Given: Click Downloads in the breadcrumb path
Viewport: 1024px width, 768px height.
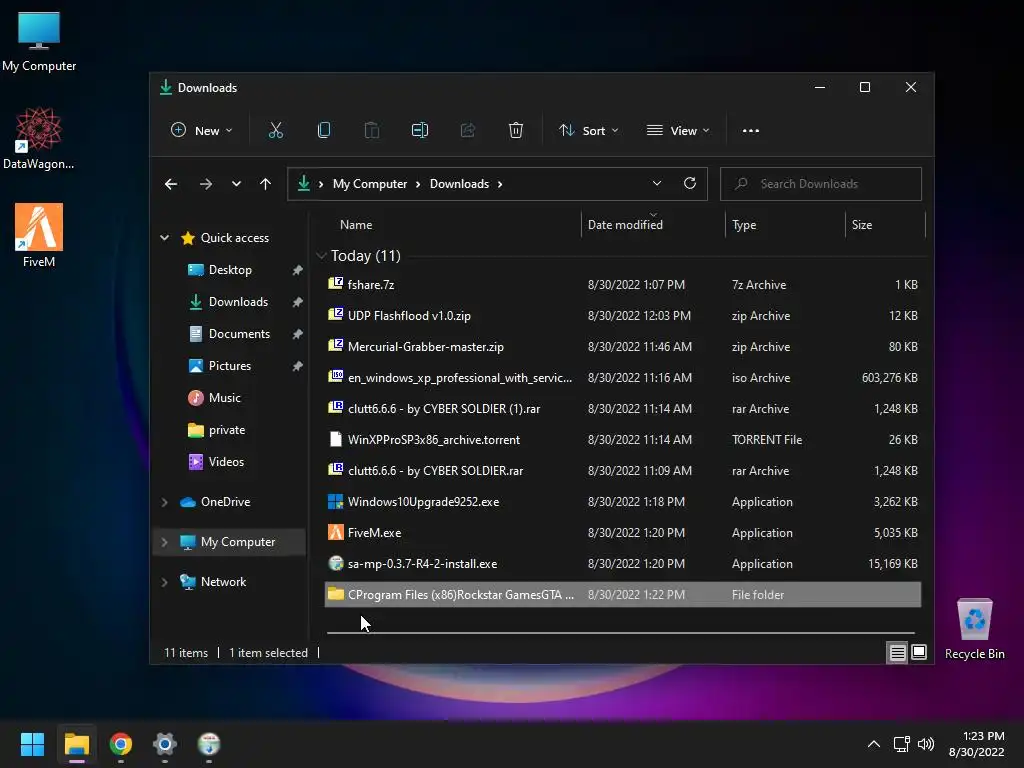Looking at the screenshot, I should pos(459,184).
